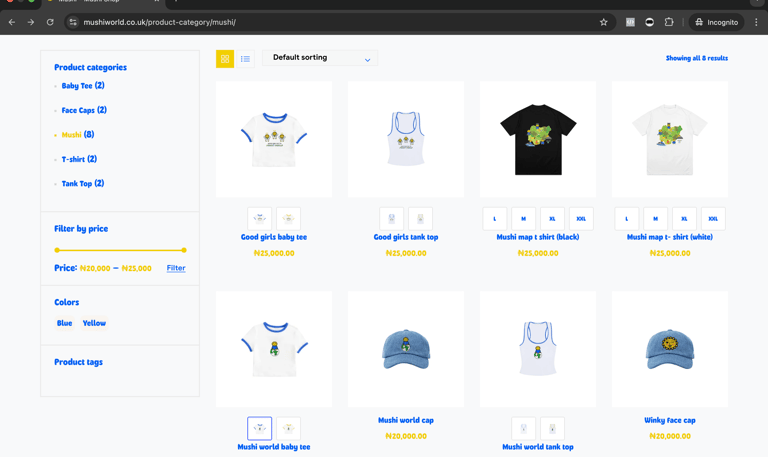
Task: Open Winky face cap title
Action: coord(670,420)
